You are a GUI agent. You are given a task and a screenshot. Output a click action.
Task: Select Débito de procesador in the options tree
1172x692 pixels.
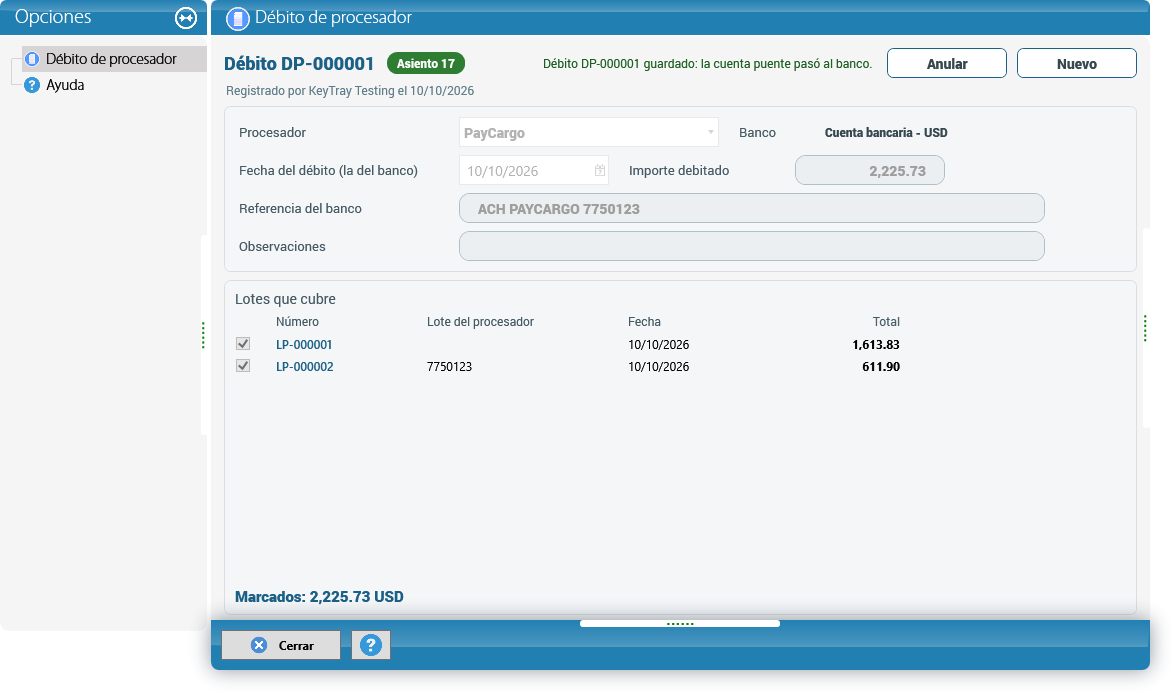tap(111, 58)
